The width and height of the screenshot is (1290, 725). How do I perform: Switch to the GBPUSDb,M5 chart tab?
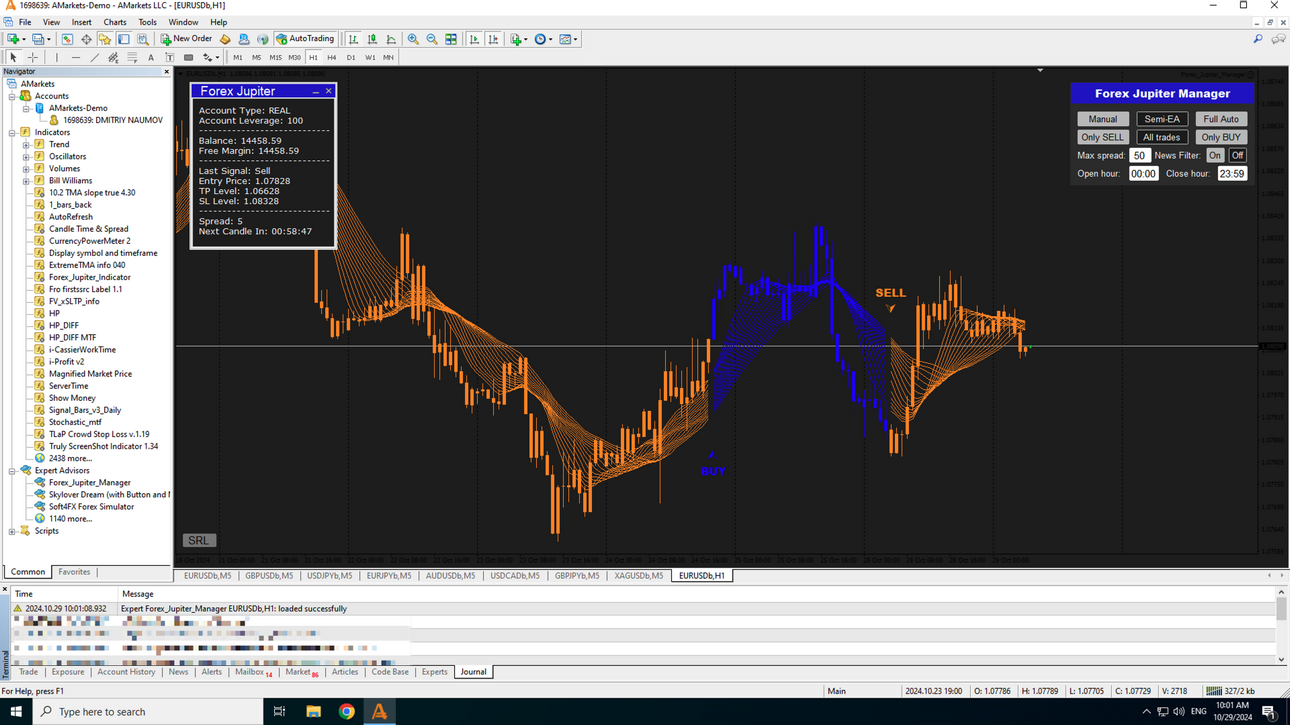[269, 576]
